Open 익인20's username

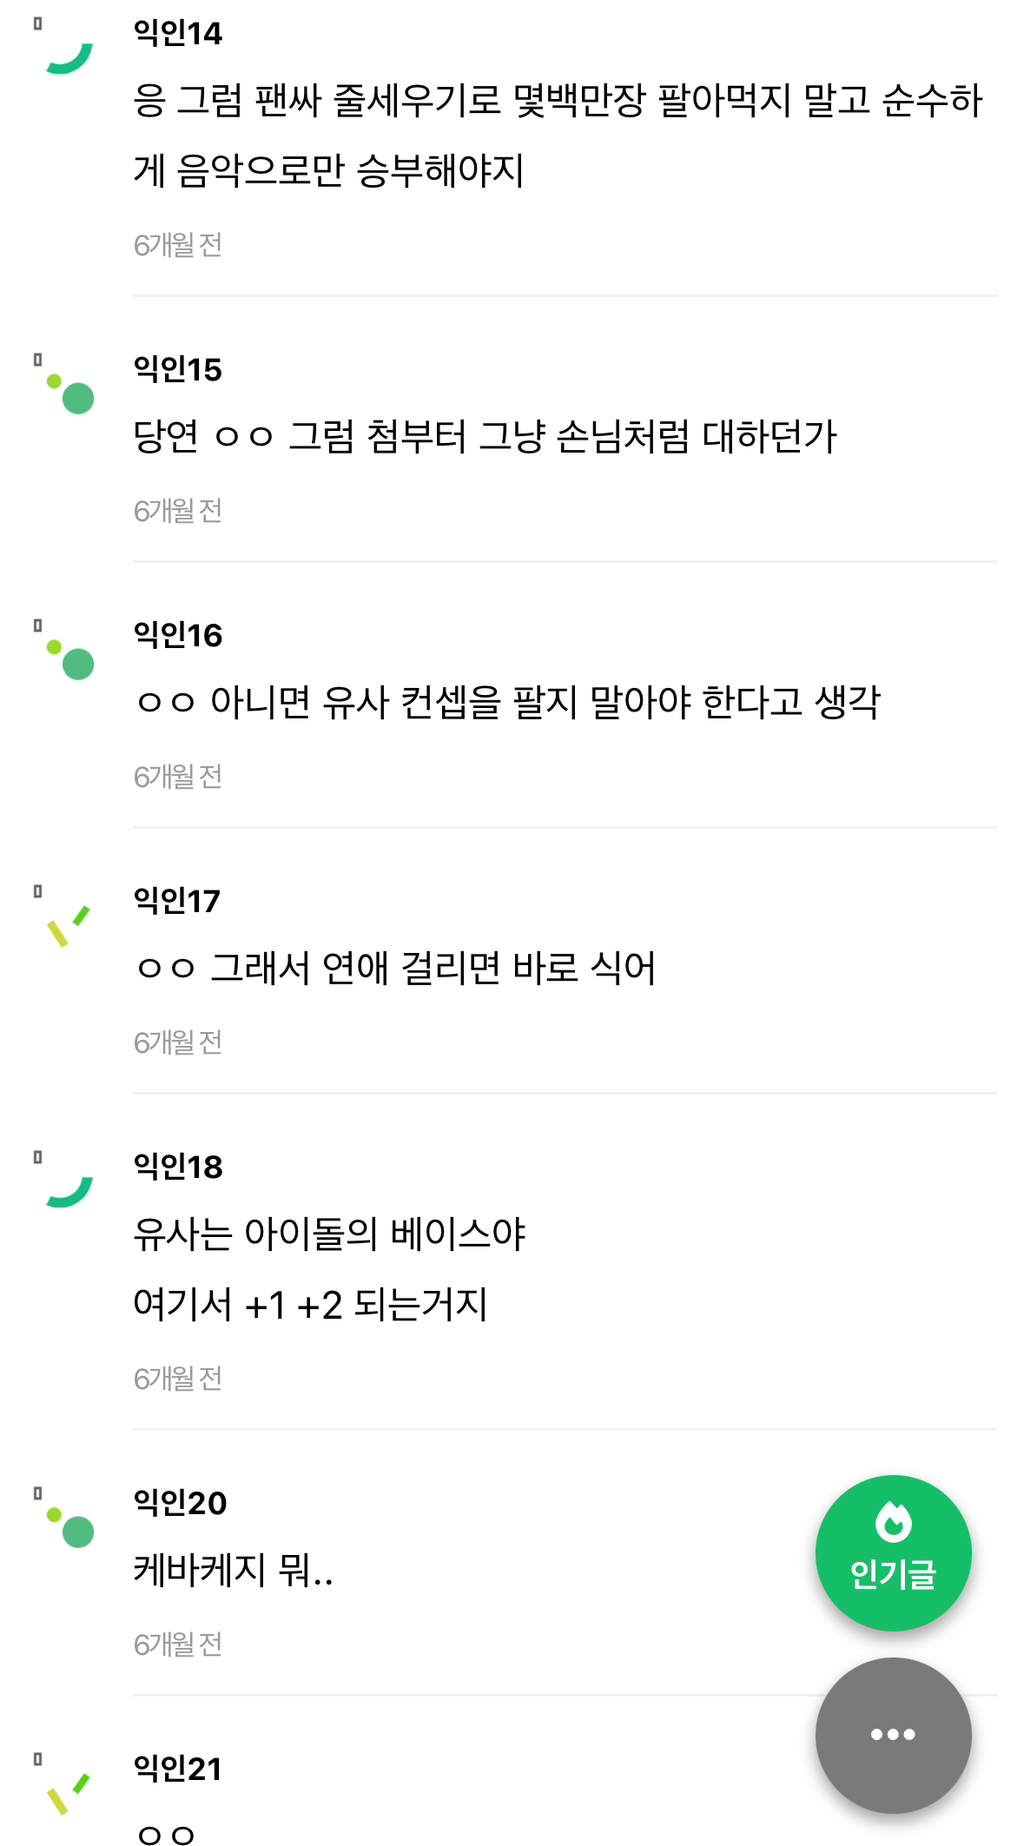(x=180, y=1502)
